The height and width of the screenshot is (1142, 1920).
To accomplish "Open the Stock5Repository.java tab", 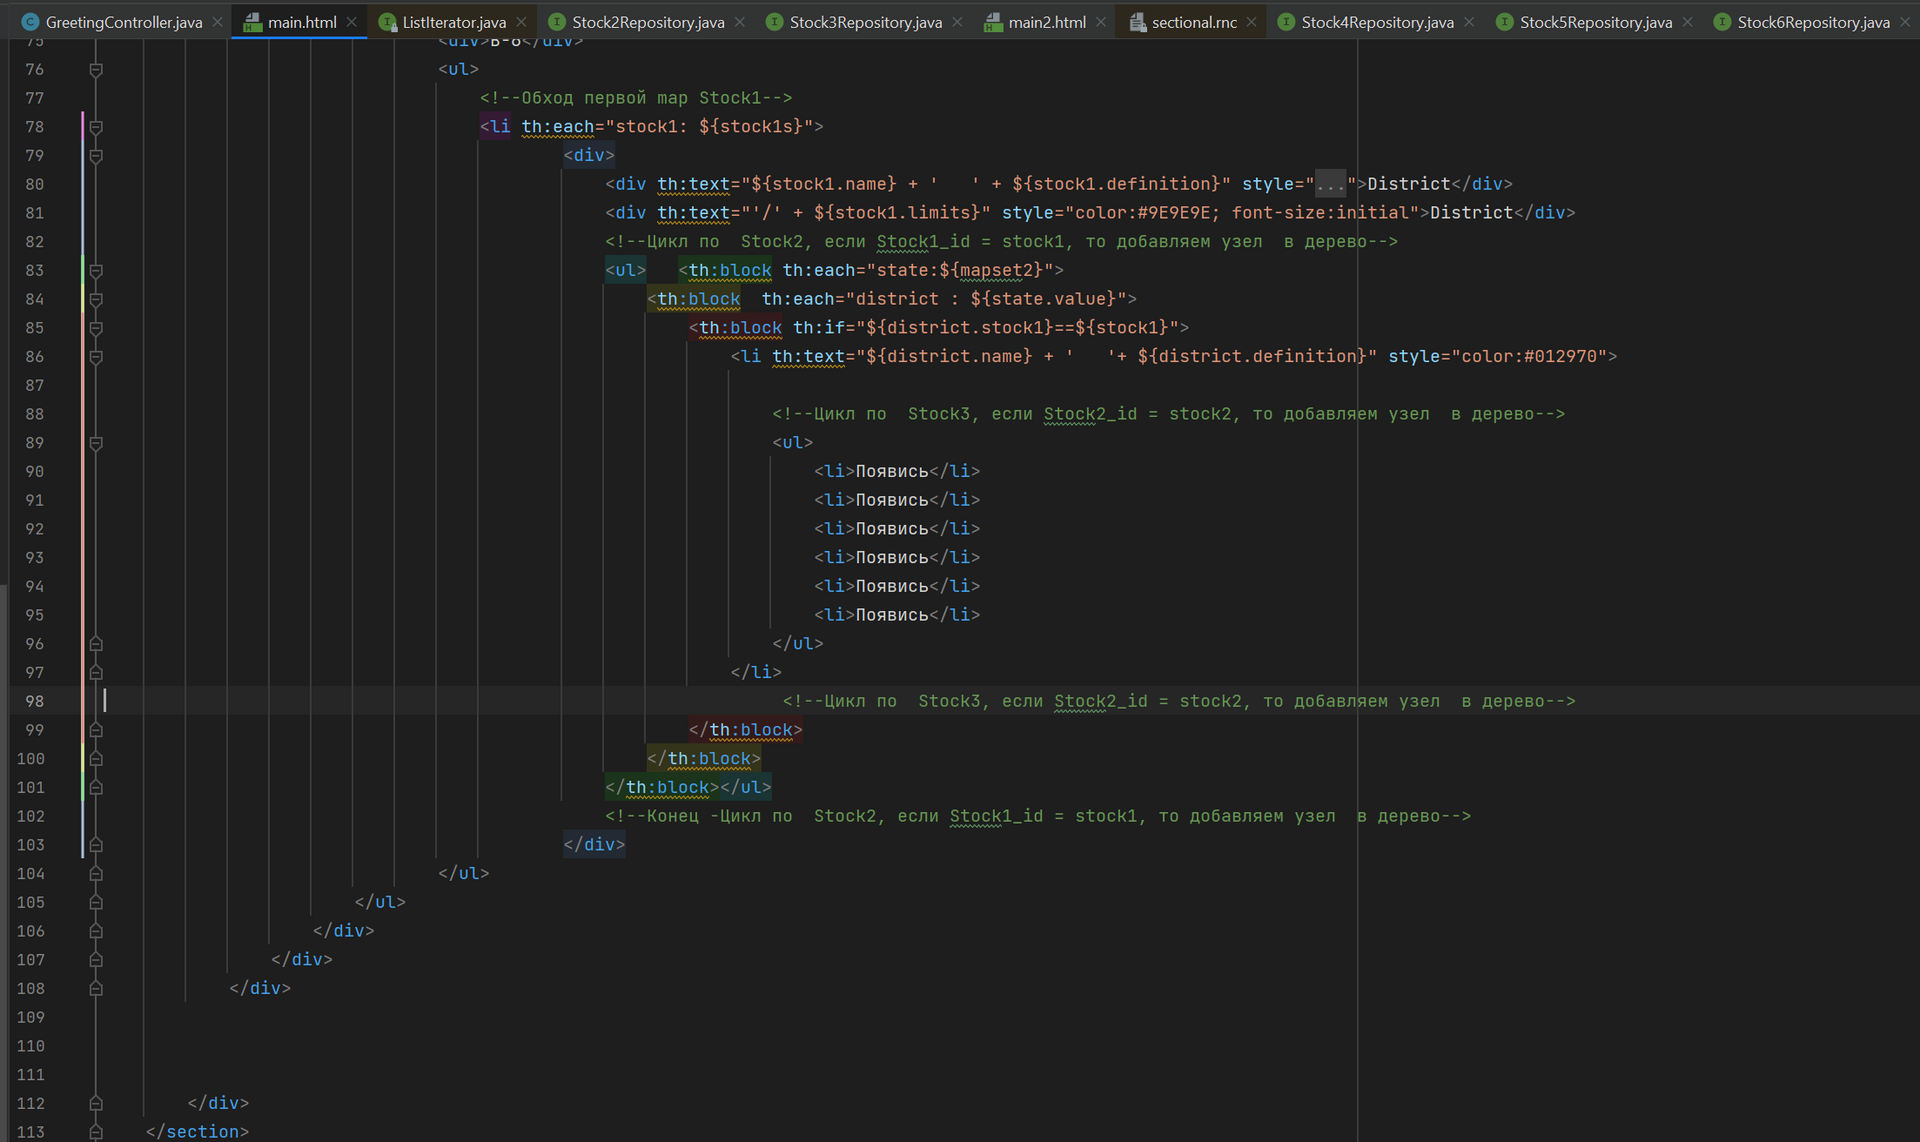I will [x=1595, y=22].
